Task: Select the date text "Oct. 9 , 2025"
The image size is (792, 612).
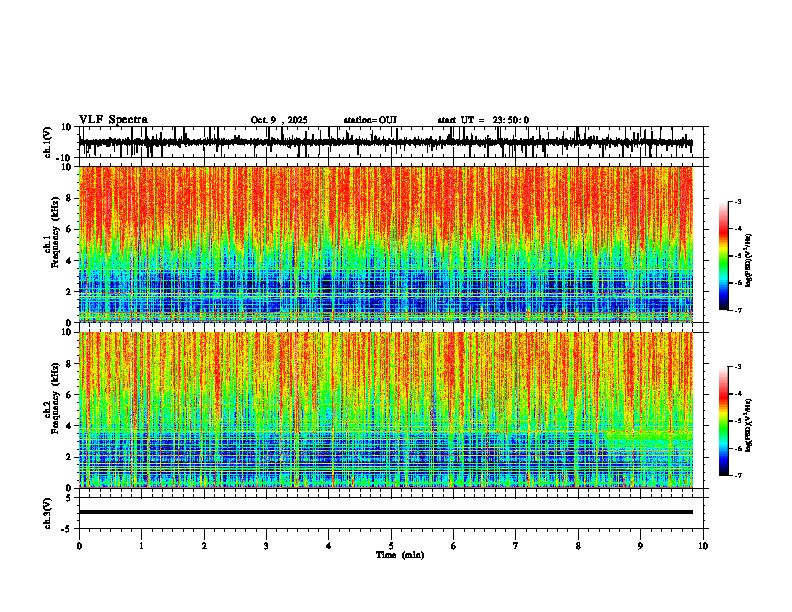Action: [x=279, y=120]
